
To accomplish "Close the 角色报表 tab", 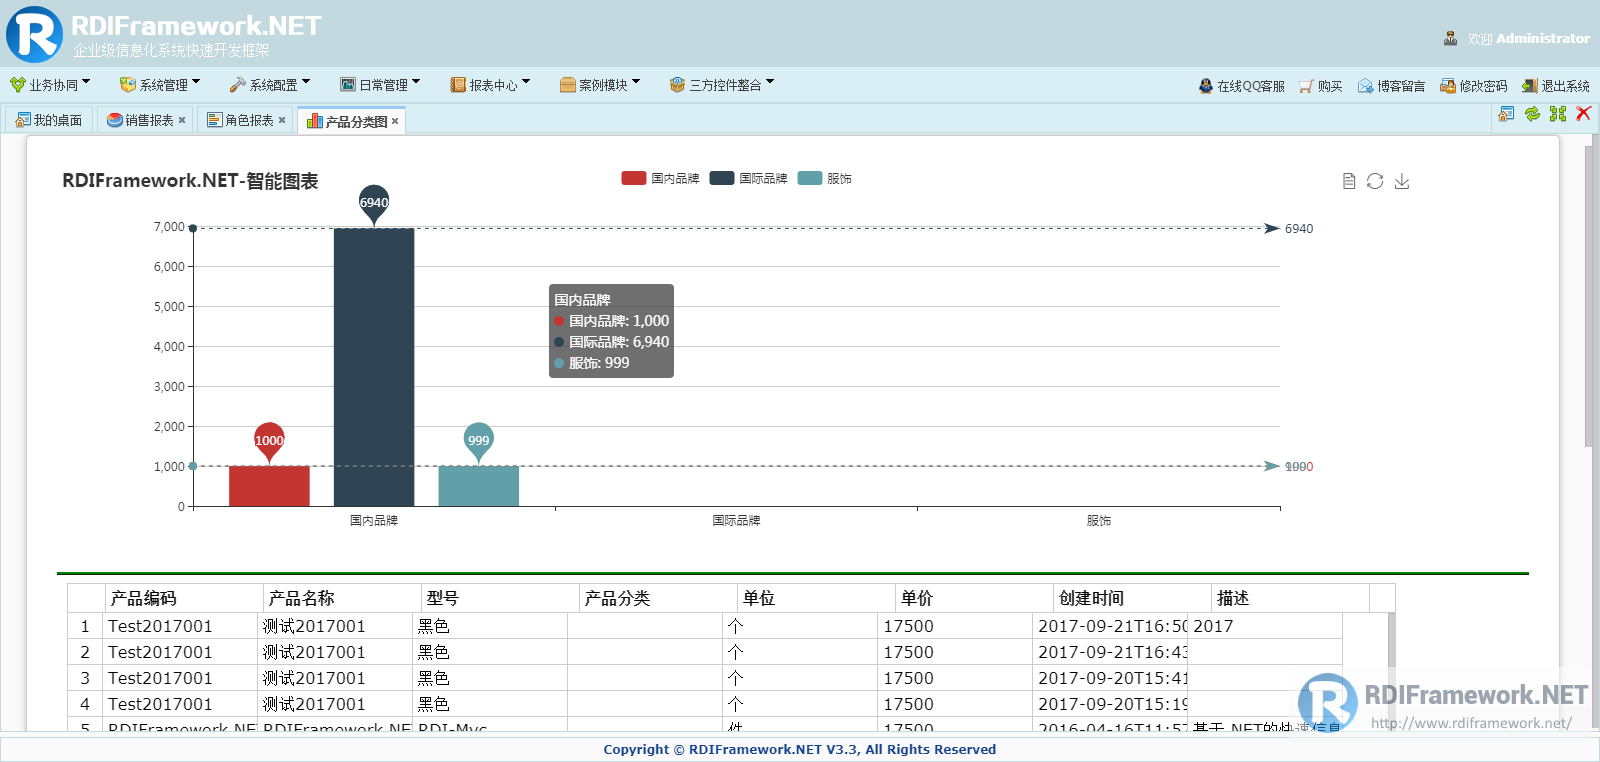I will click(282, 120).
